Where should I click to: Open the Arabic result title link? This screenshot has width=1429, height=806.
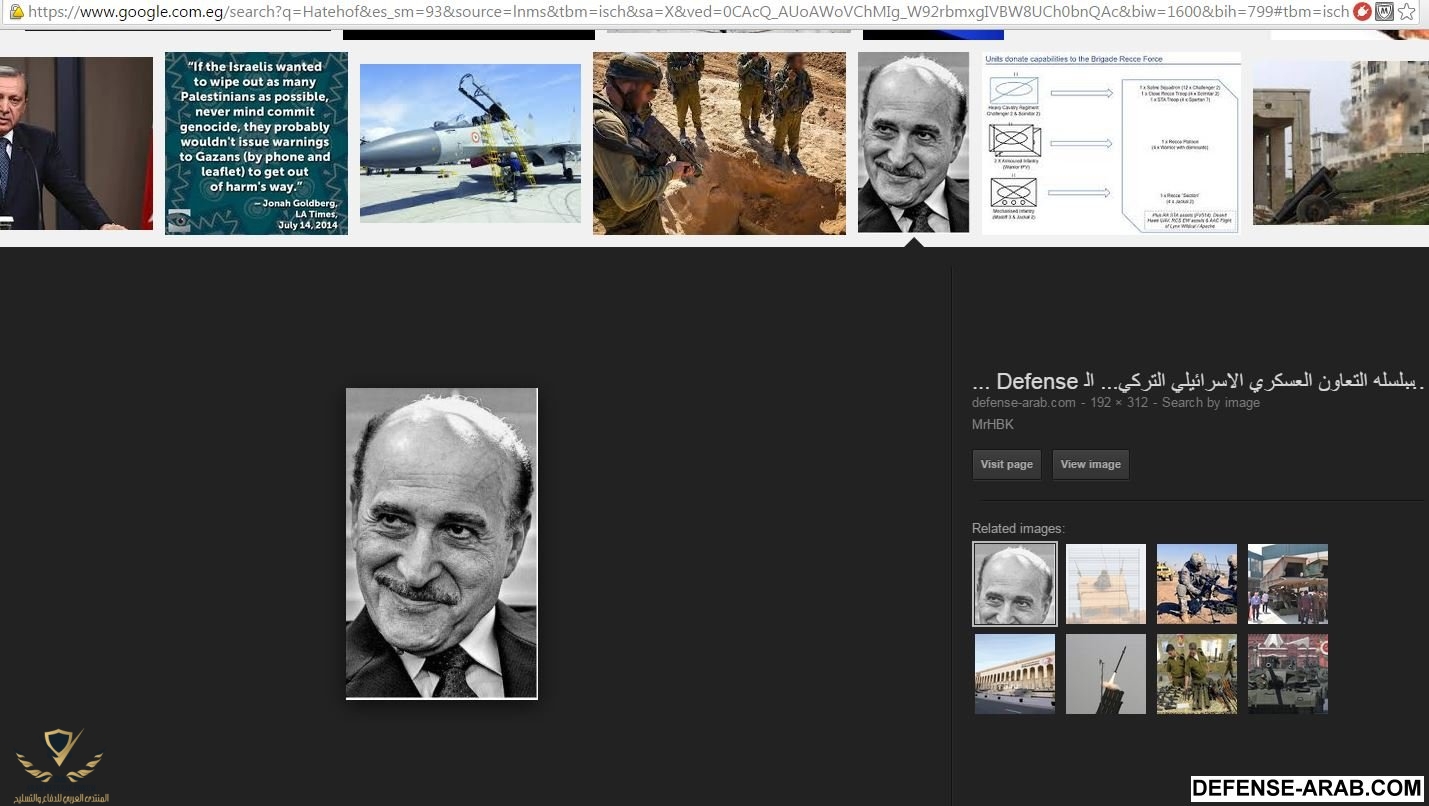pyautogui.click(x=1196, y=381)
